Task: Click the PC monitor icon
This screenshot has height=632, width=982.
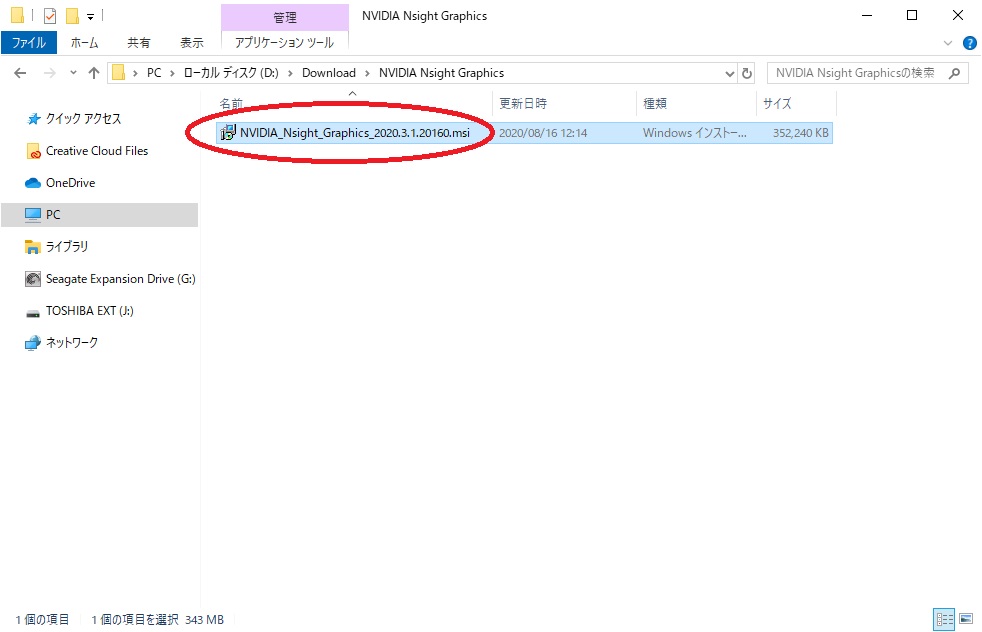Action: [33, 215]
